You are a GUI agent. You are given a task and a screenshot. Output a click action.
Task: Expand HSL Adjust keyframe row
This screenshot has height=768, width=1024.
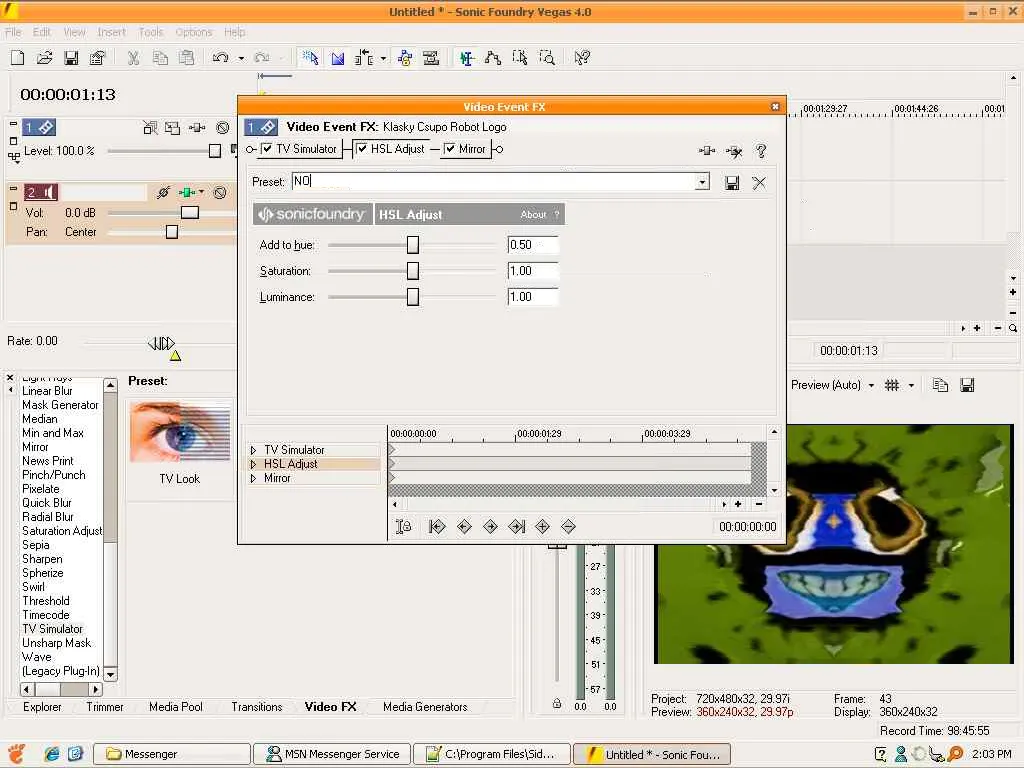click(253, 464)
